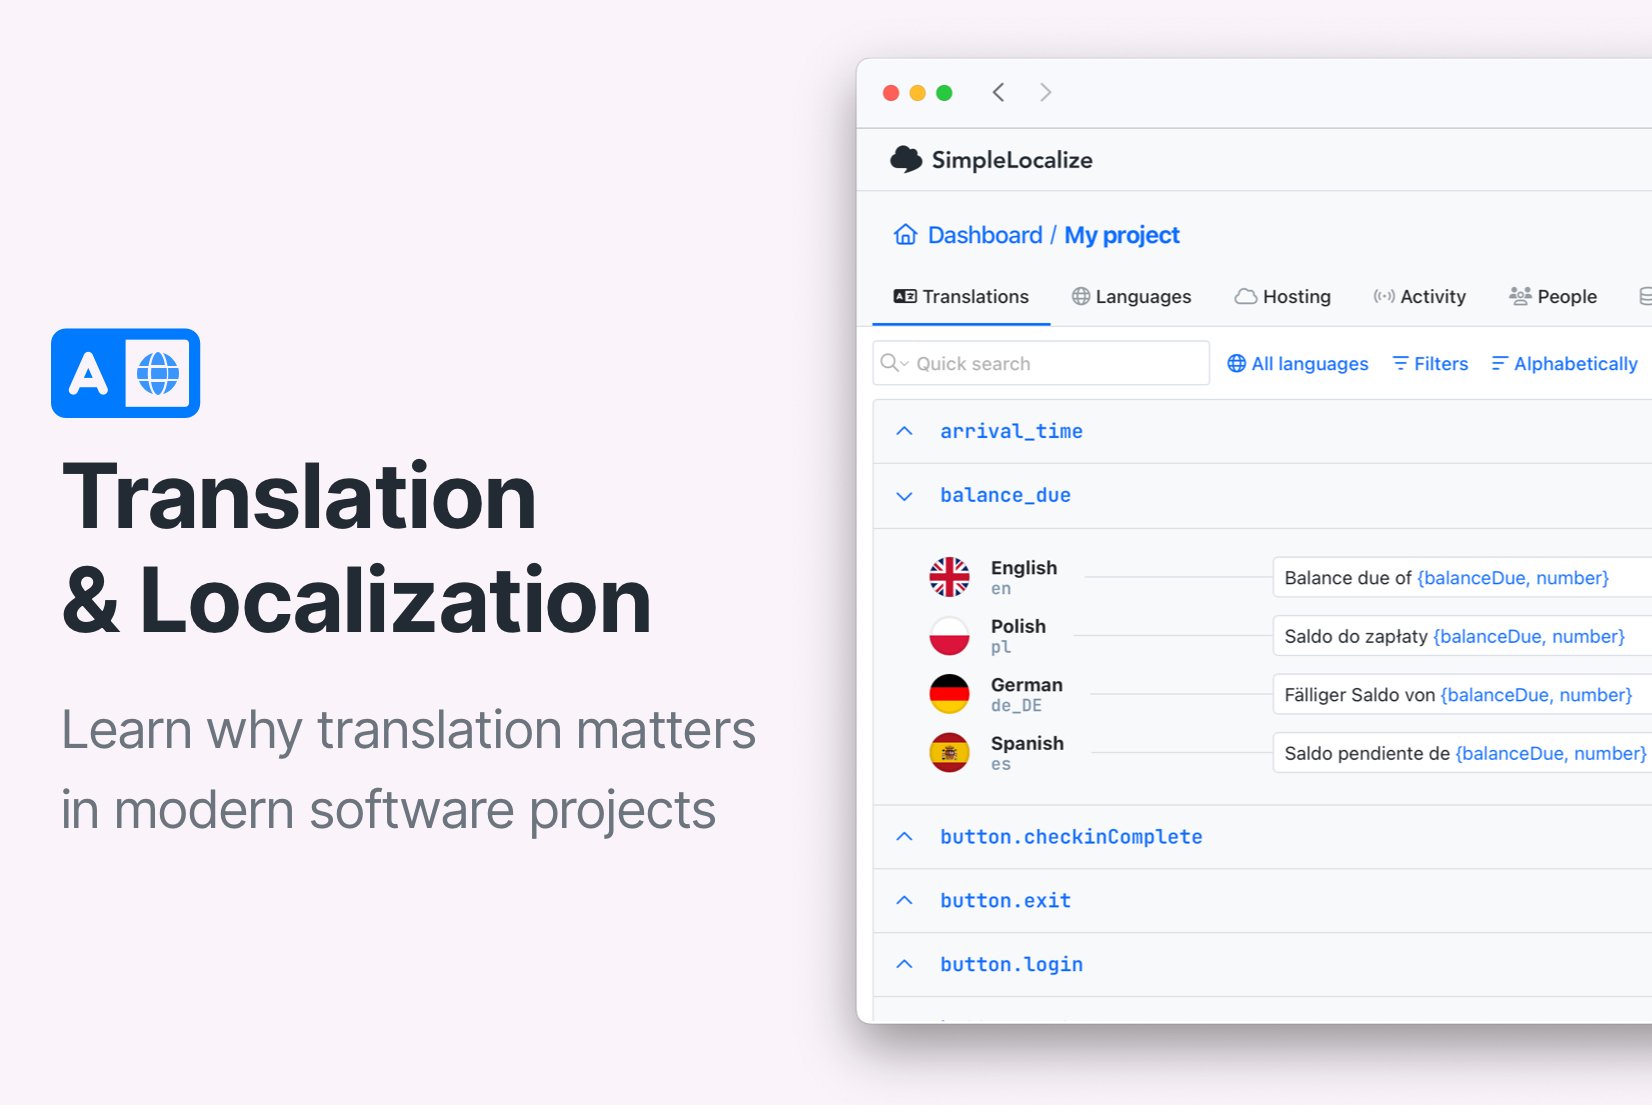Click the German language label
Image resolution: width=1652 pixels, height=1105 pixels.
[1027, 684]
